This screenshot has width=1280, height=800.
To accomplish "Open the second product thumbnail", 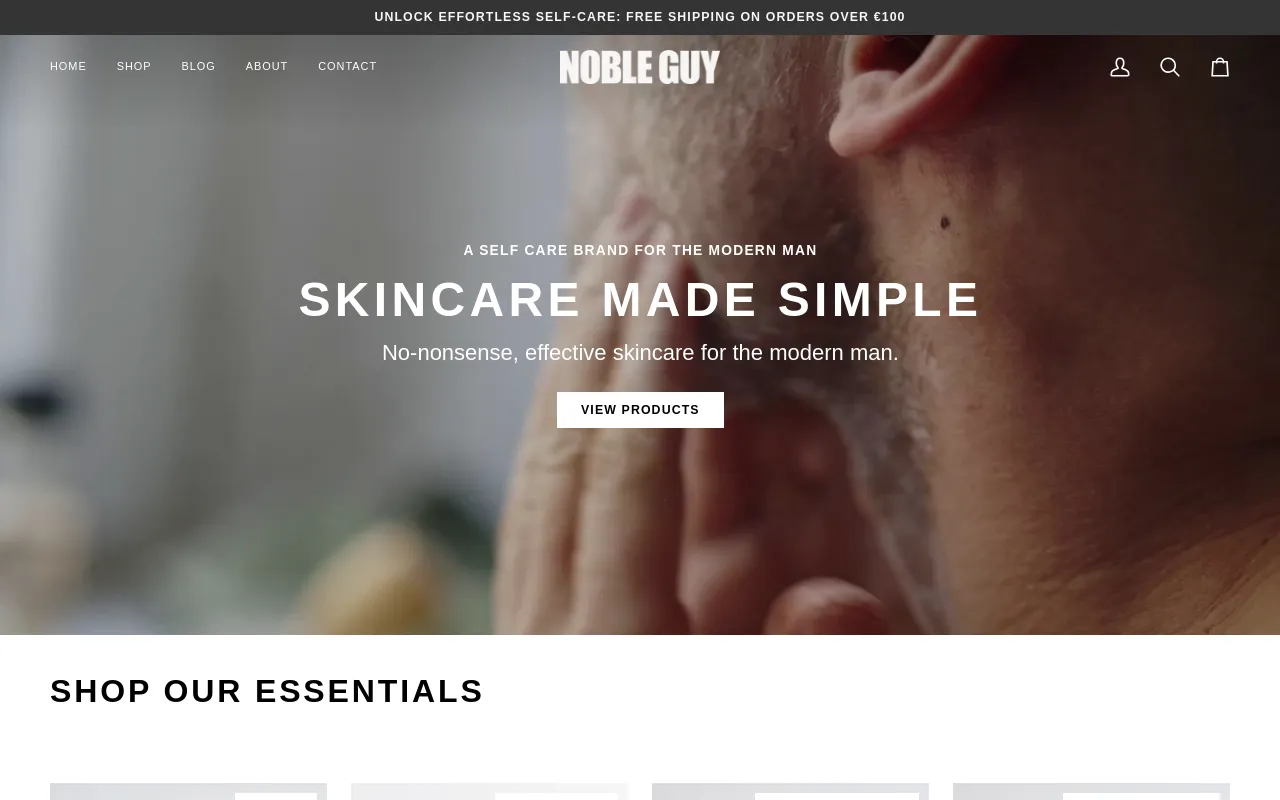I will pyautogui.click(x=489, y=791).
